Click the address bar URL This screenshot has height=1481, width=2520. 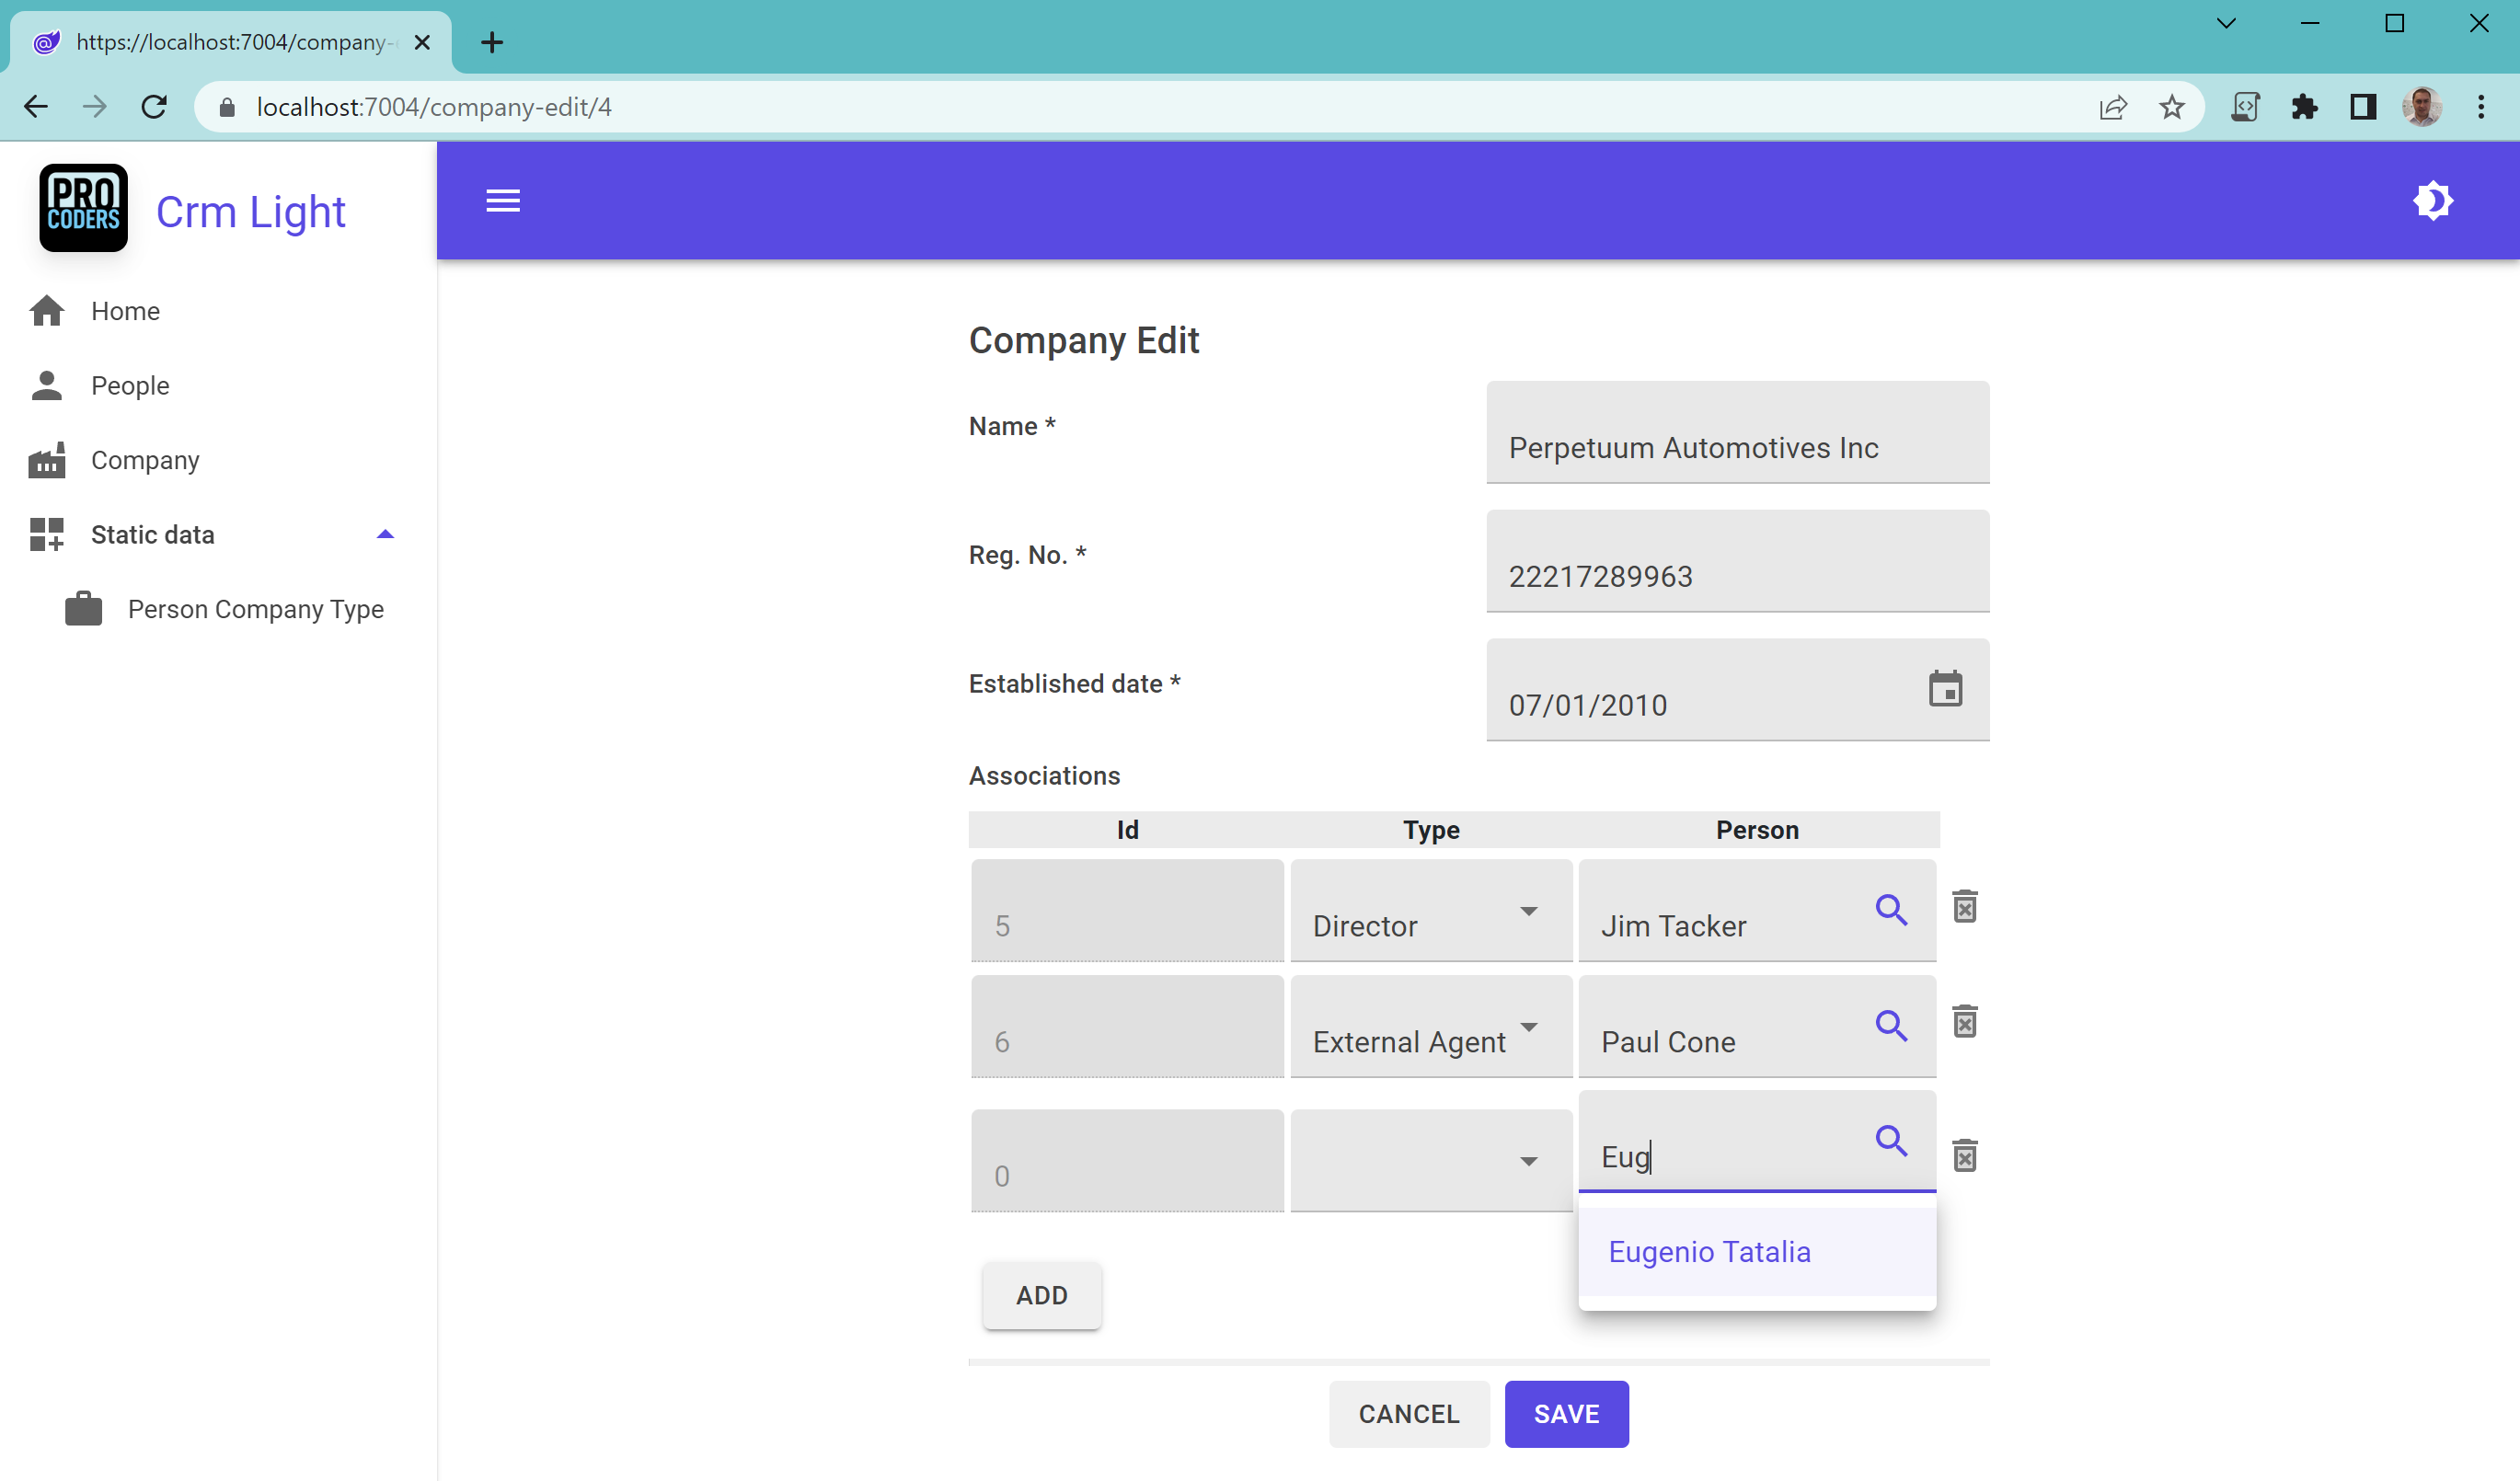tap(434, 107)
